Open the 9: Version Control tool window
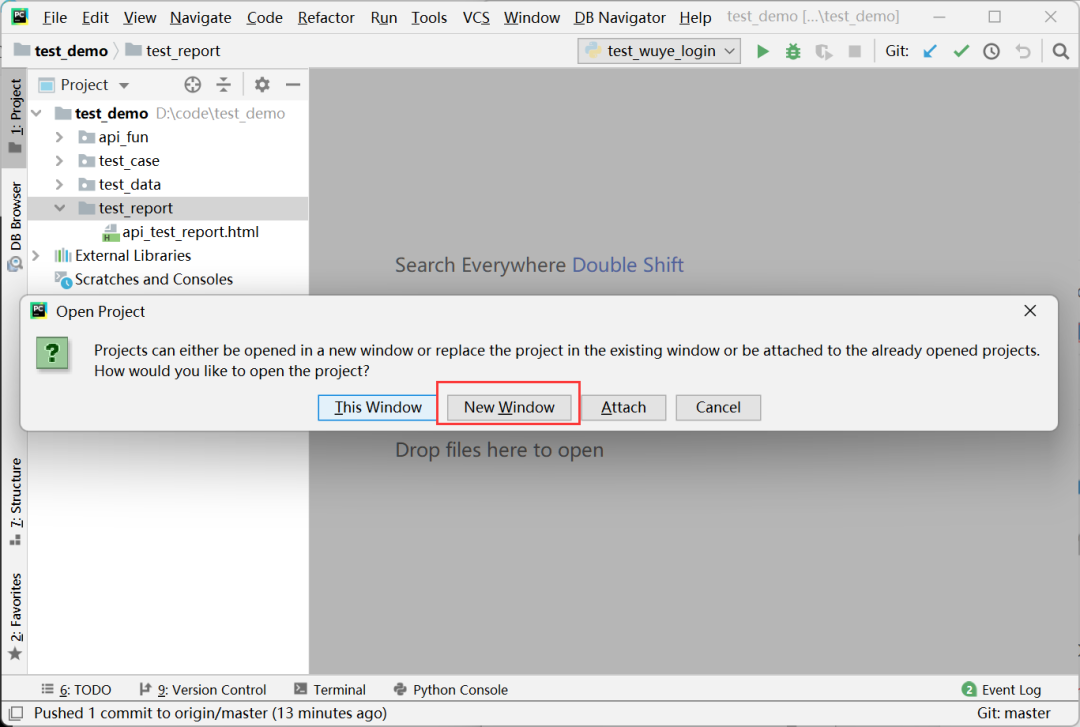This screenshot has width=1080, height=727. pos(202,690)
